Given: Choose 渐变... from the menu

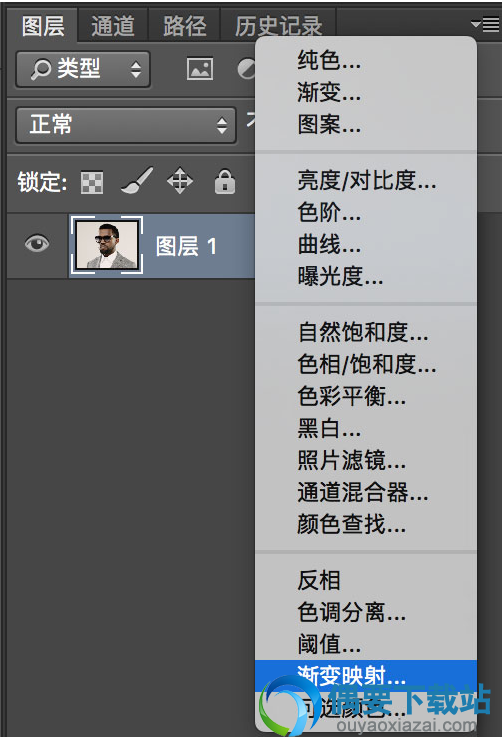Looking at the screenshot, I should (x=366, y=92).
